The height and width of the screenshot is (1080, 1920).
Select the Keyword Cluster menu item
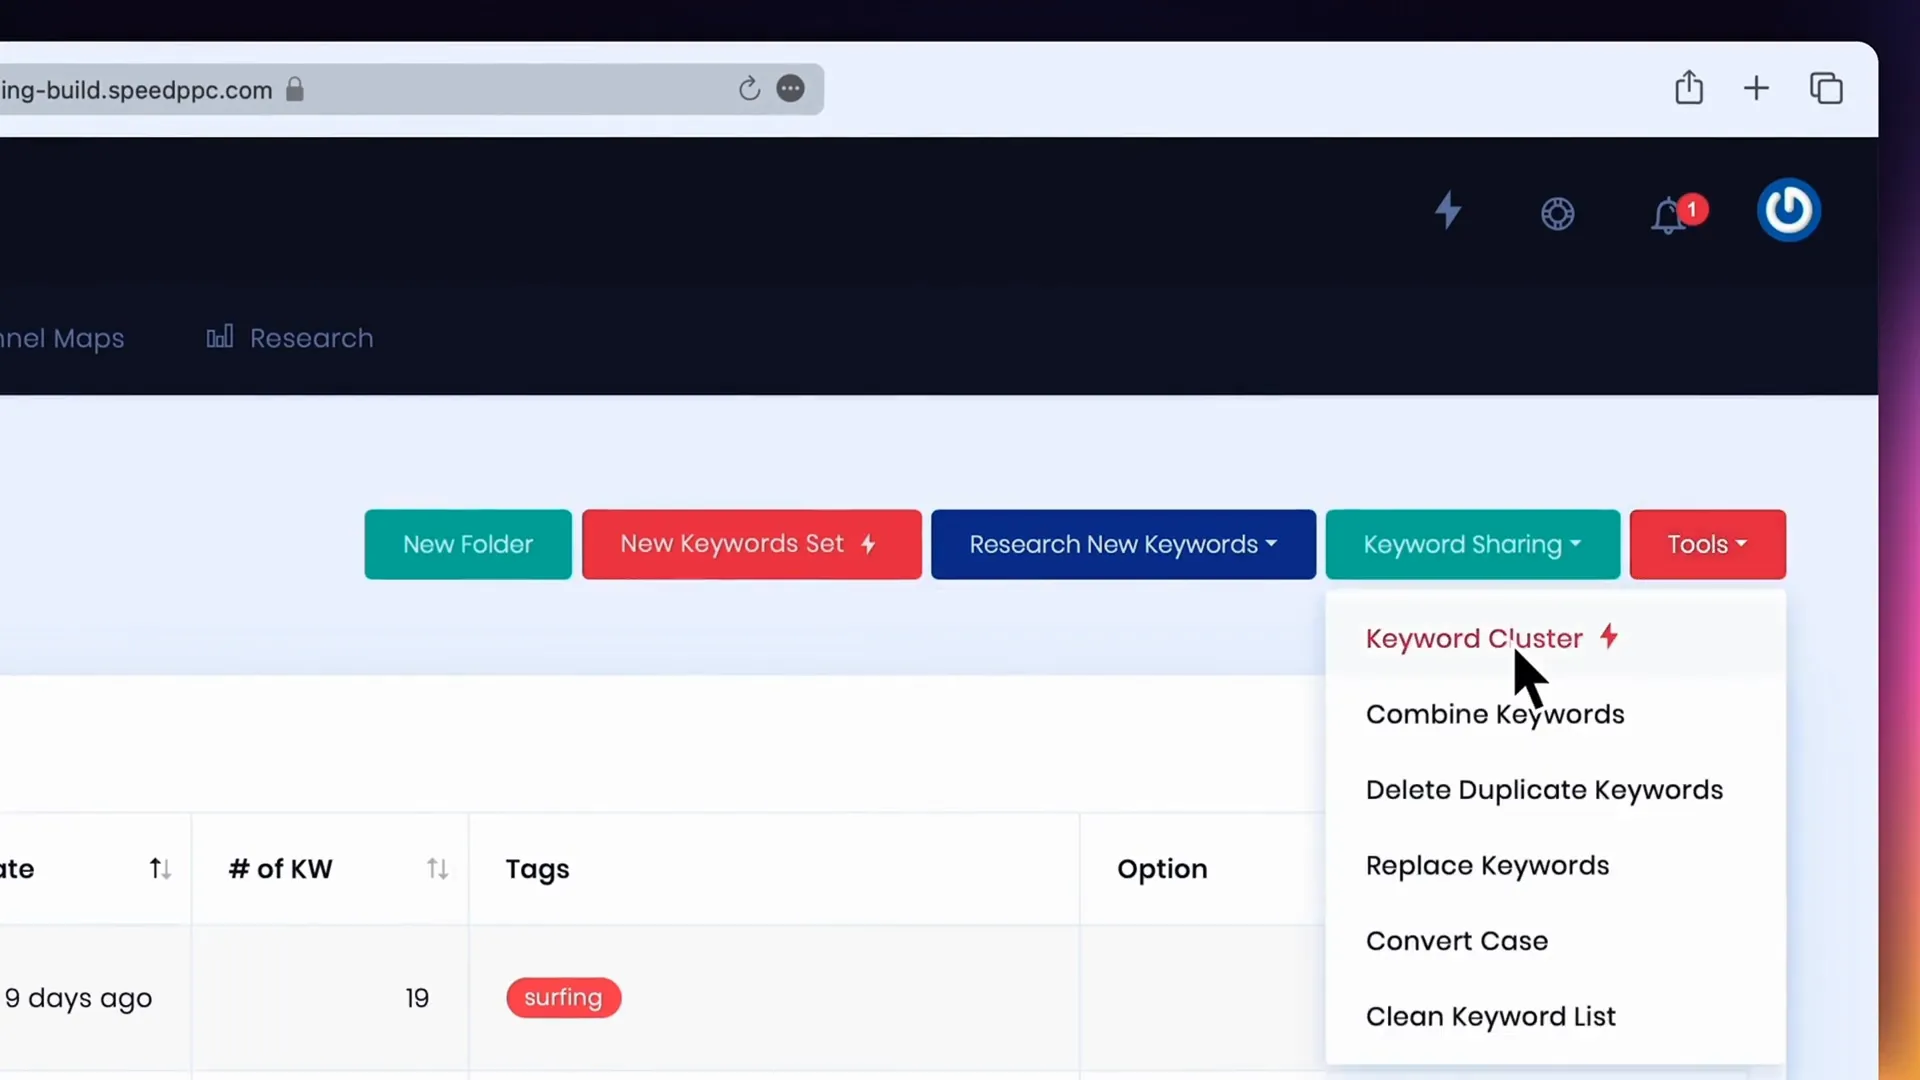click(1474, 638)
